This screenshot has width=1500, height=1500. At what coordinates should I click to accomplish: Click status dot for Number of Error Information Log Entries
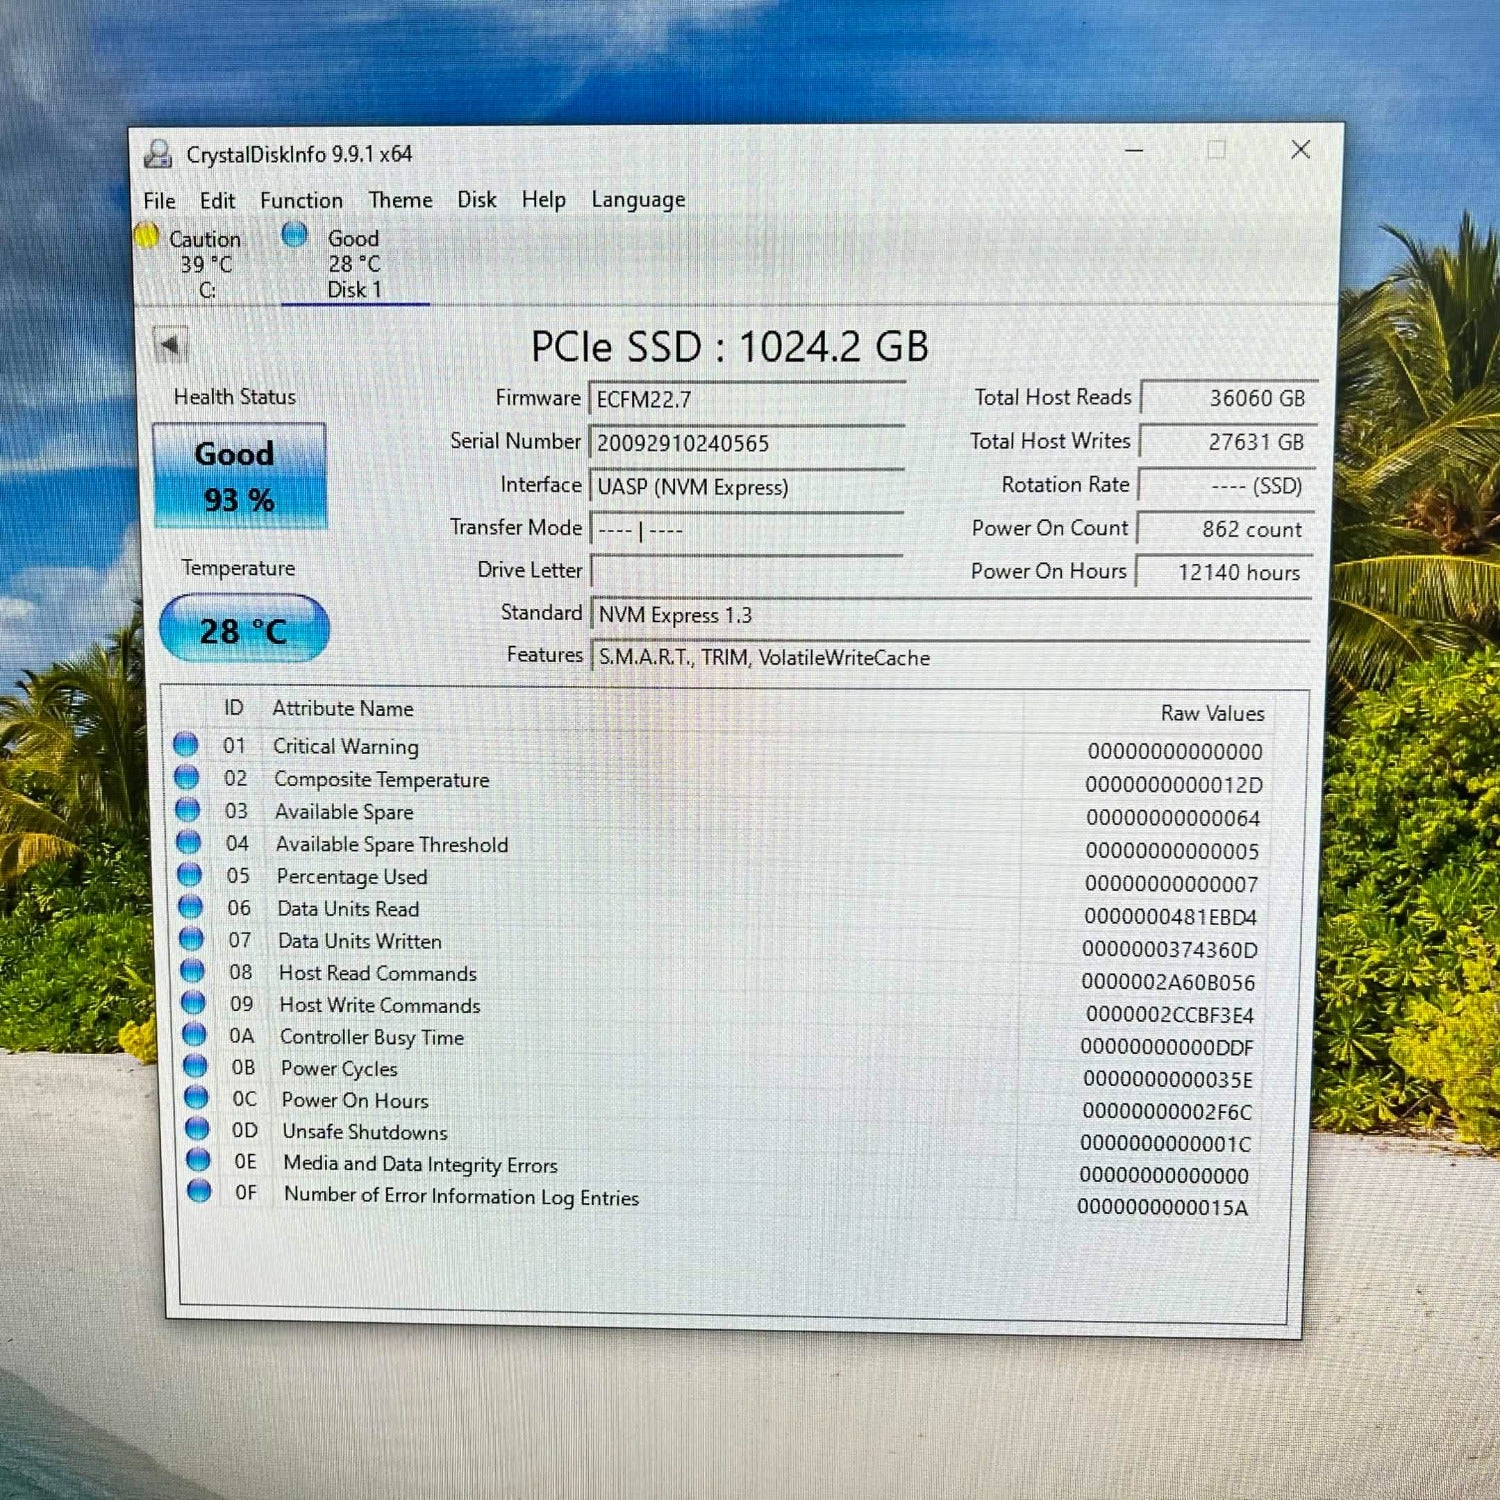click(199, 1191)
